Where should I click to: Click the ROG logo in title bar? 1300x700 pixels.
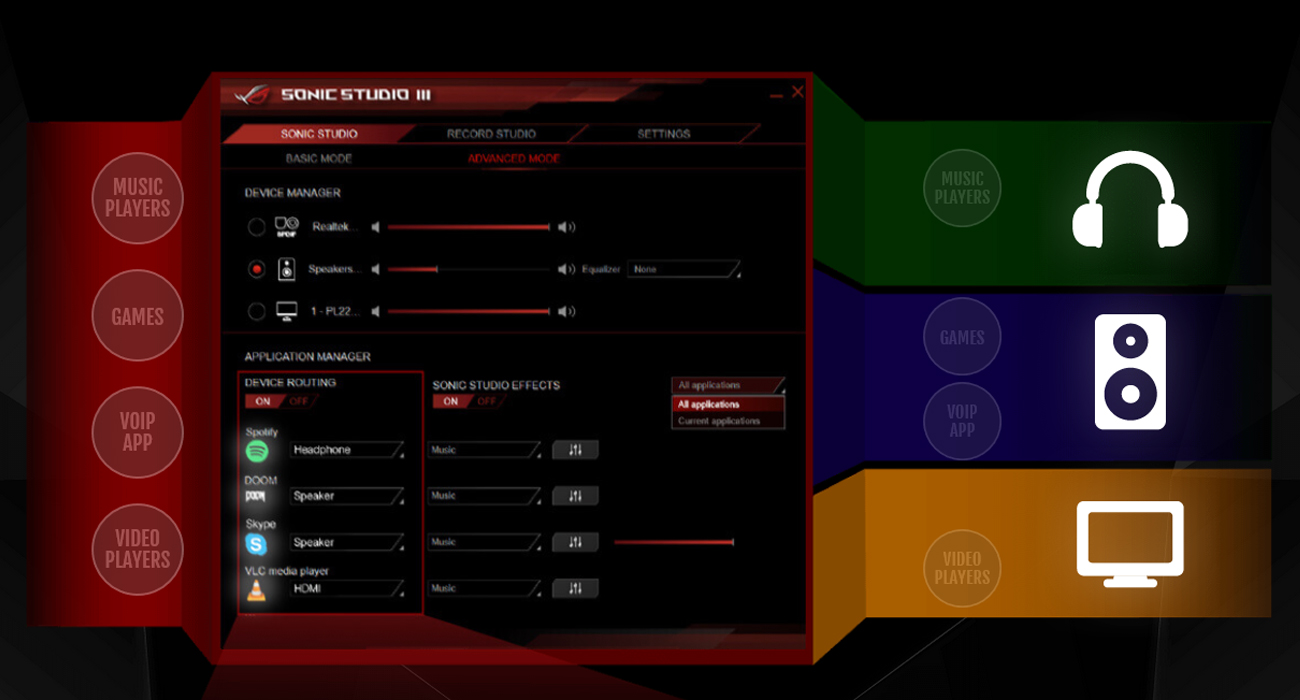252,95
